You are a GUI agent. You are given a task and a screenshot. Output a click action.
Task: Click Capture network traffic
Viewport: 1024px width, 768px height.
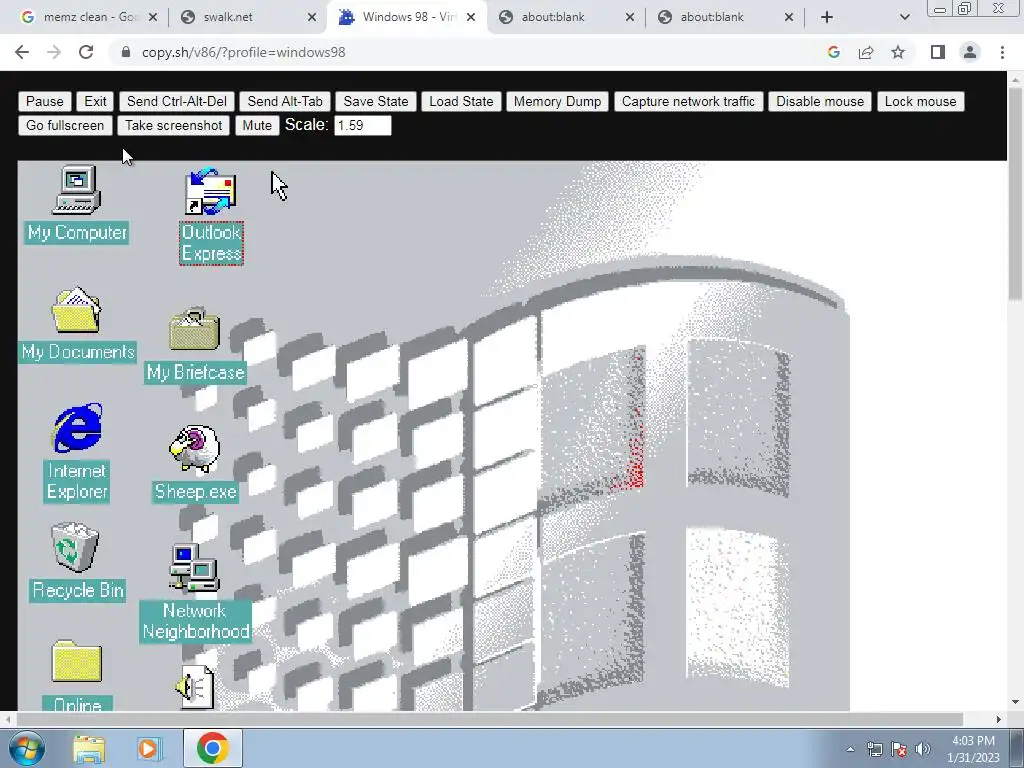688,101
